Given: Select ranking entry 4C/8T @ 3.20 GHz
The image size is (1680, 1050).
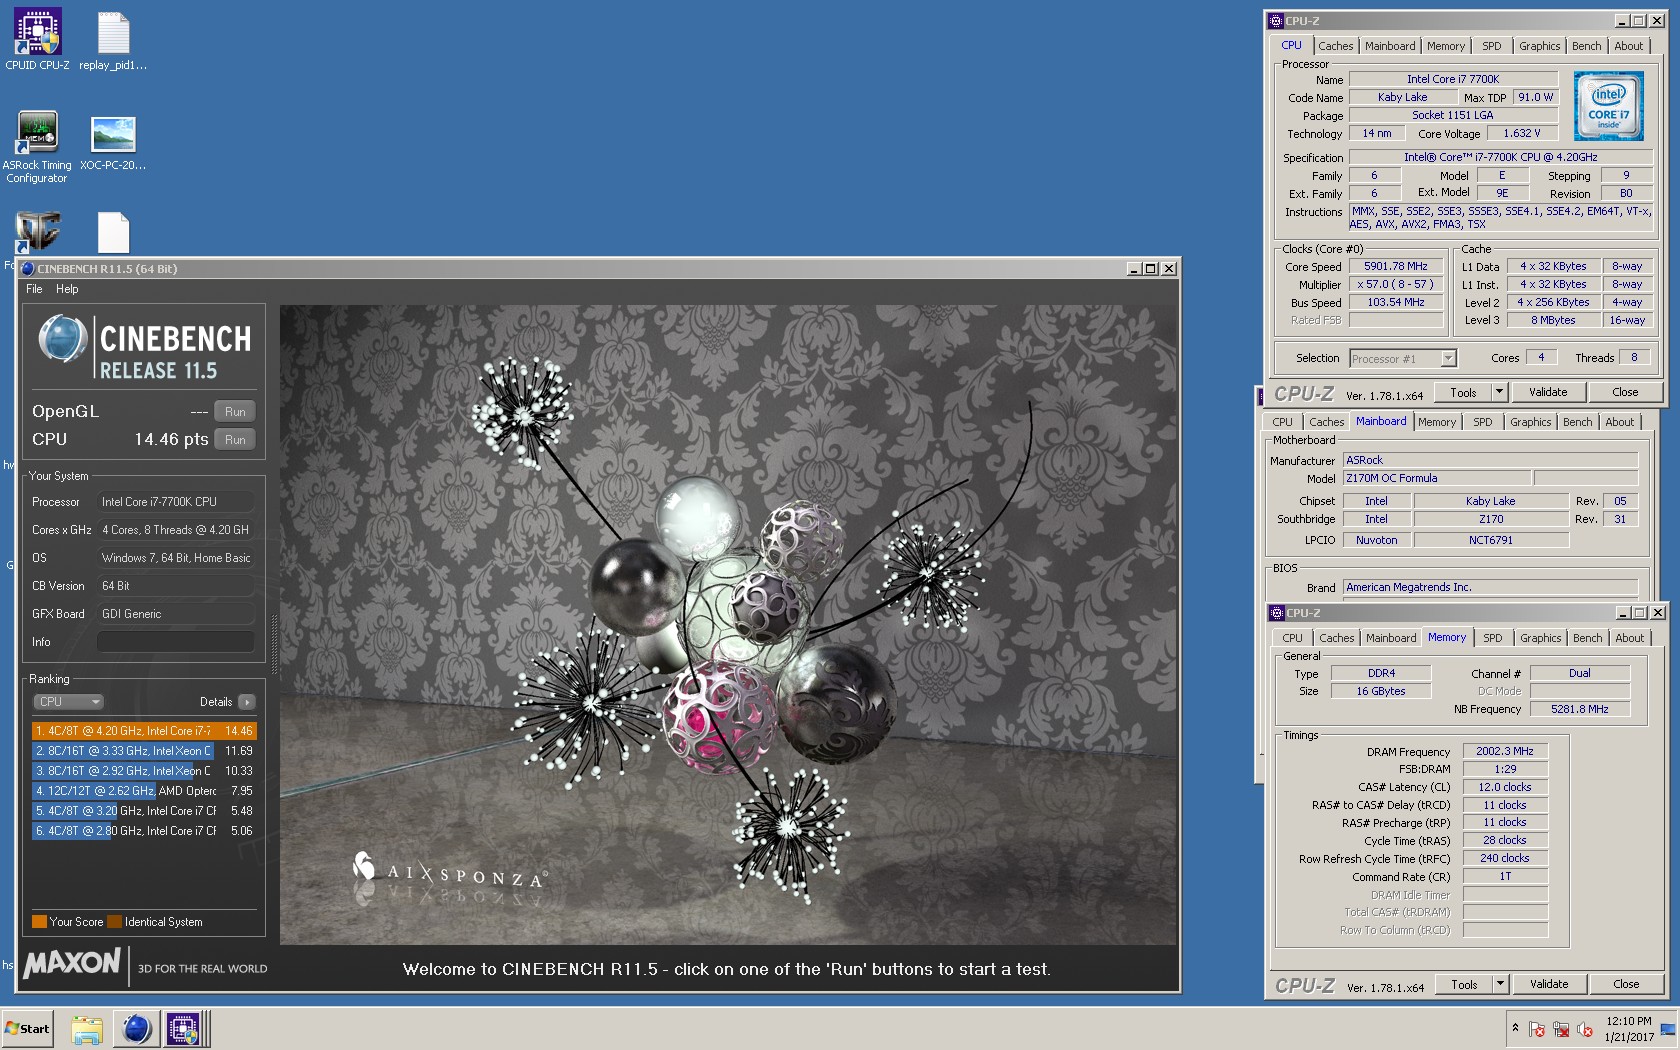Looking at the screenshot, I should click(144, 811).
